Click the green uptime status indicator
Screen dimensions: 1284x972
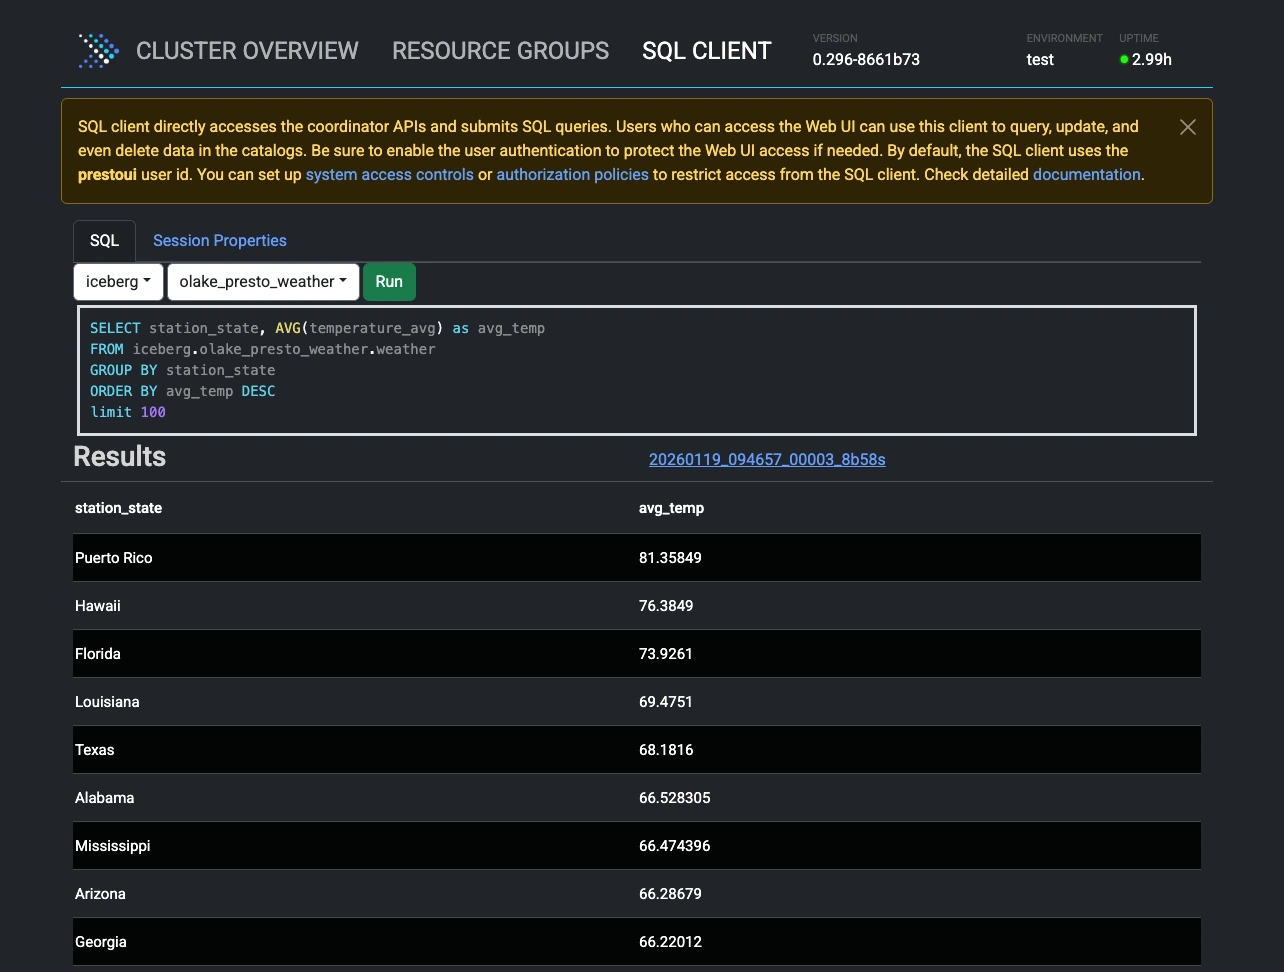tap(1124, 60)
